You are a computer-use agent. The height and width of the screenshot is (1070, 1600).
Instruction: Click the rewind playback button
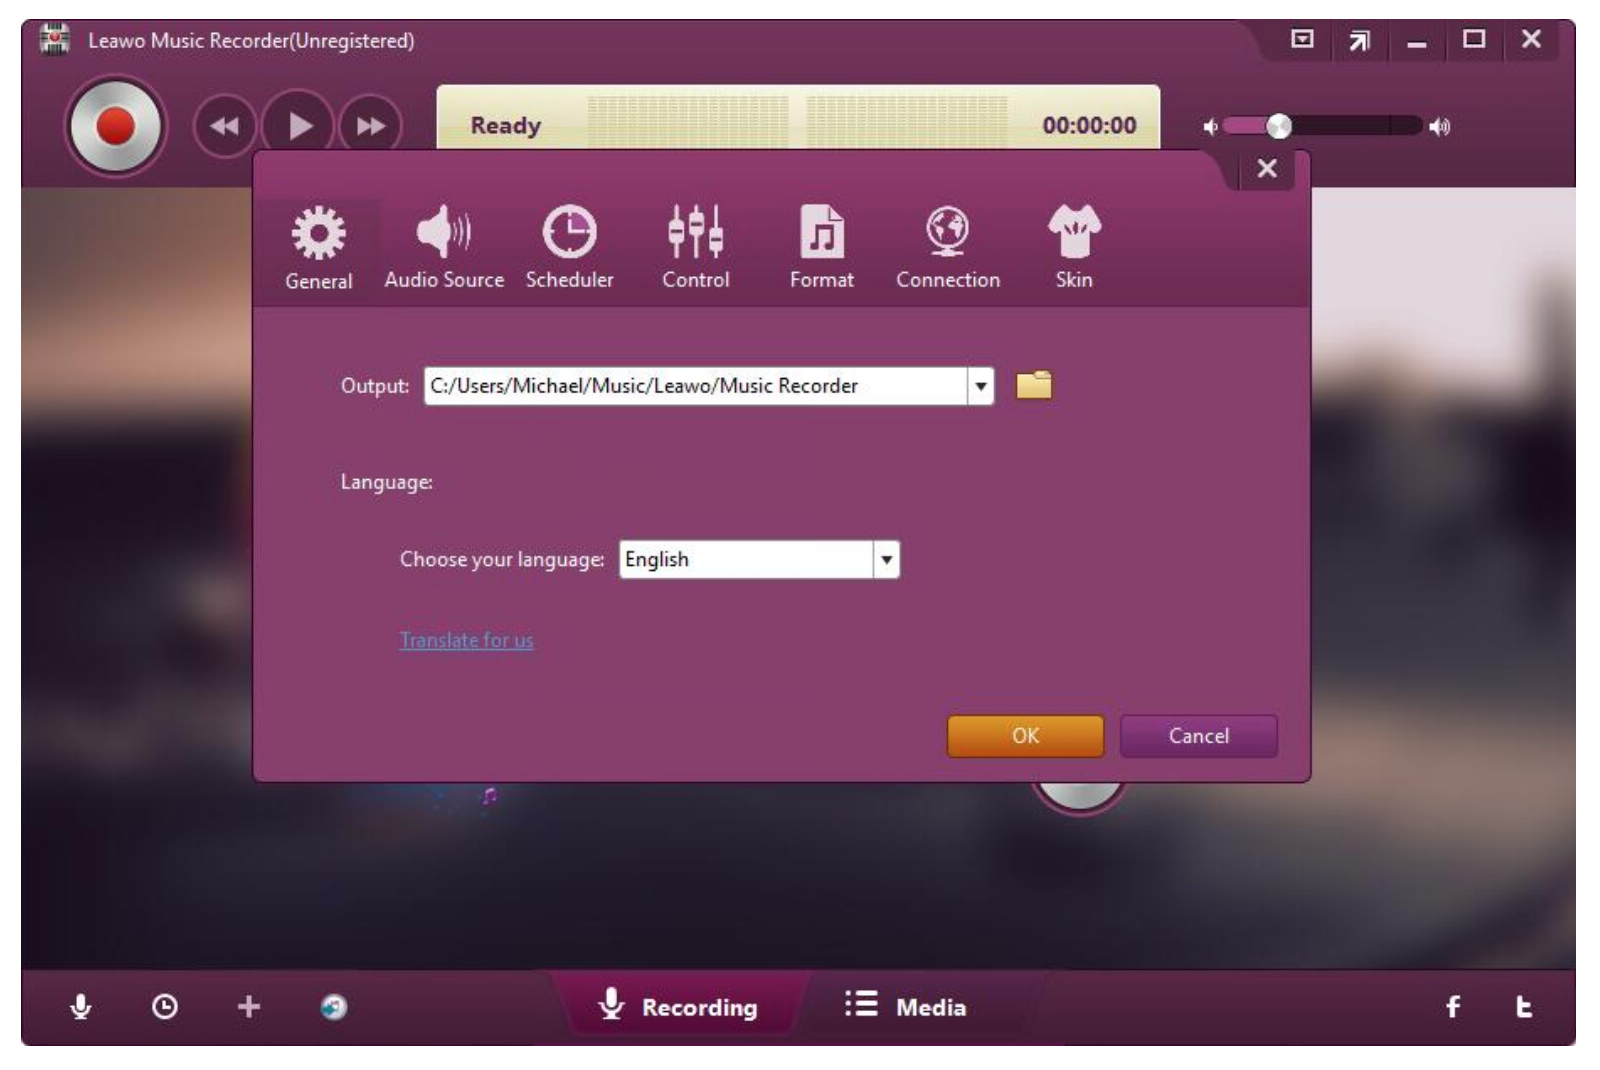pos(224,126)
